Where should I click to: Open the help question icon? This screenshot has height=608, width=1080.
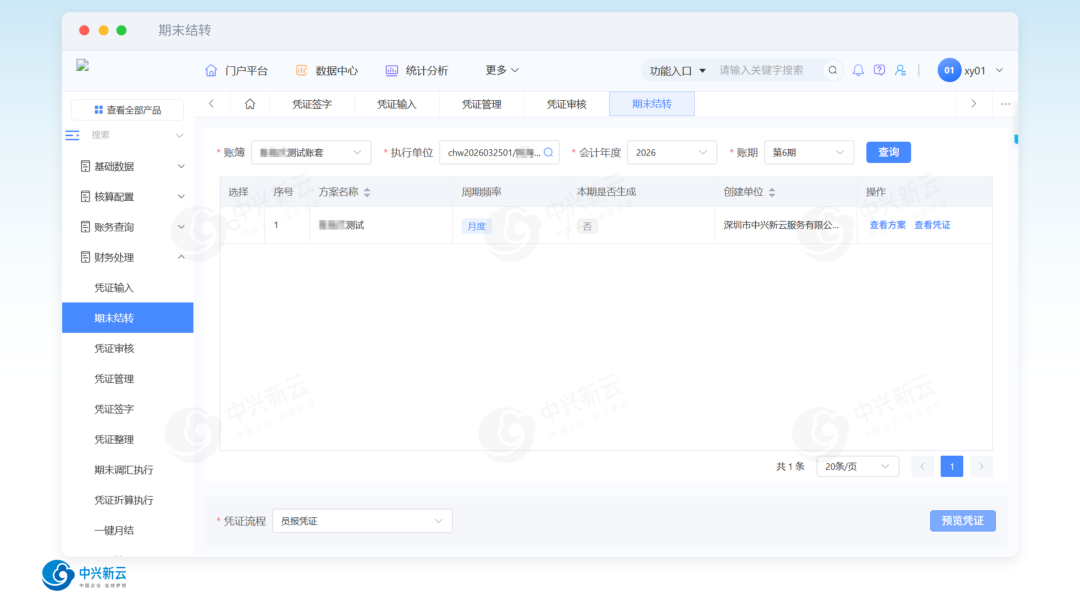[x=880, y=70]
